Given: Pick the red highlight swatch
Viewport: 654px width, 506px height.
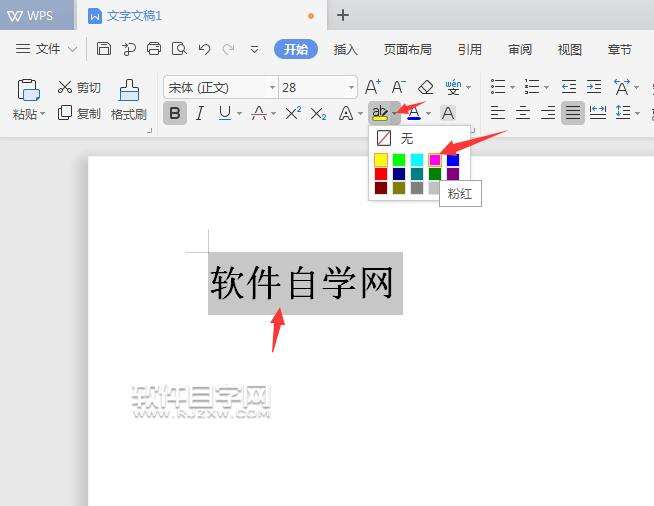Looking at the screenshot, I should pyautogui.click(x=380, y=174).
